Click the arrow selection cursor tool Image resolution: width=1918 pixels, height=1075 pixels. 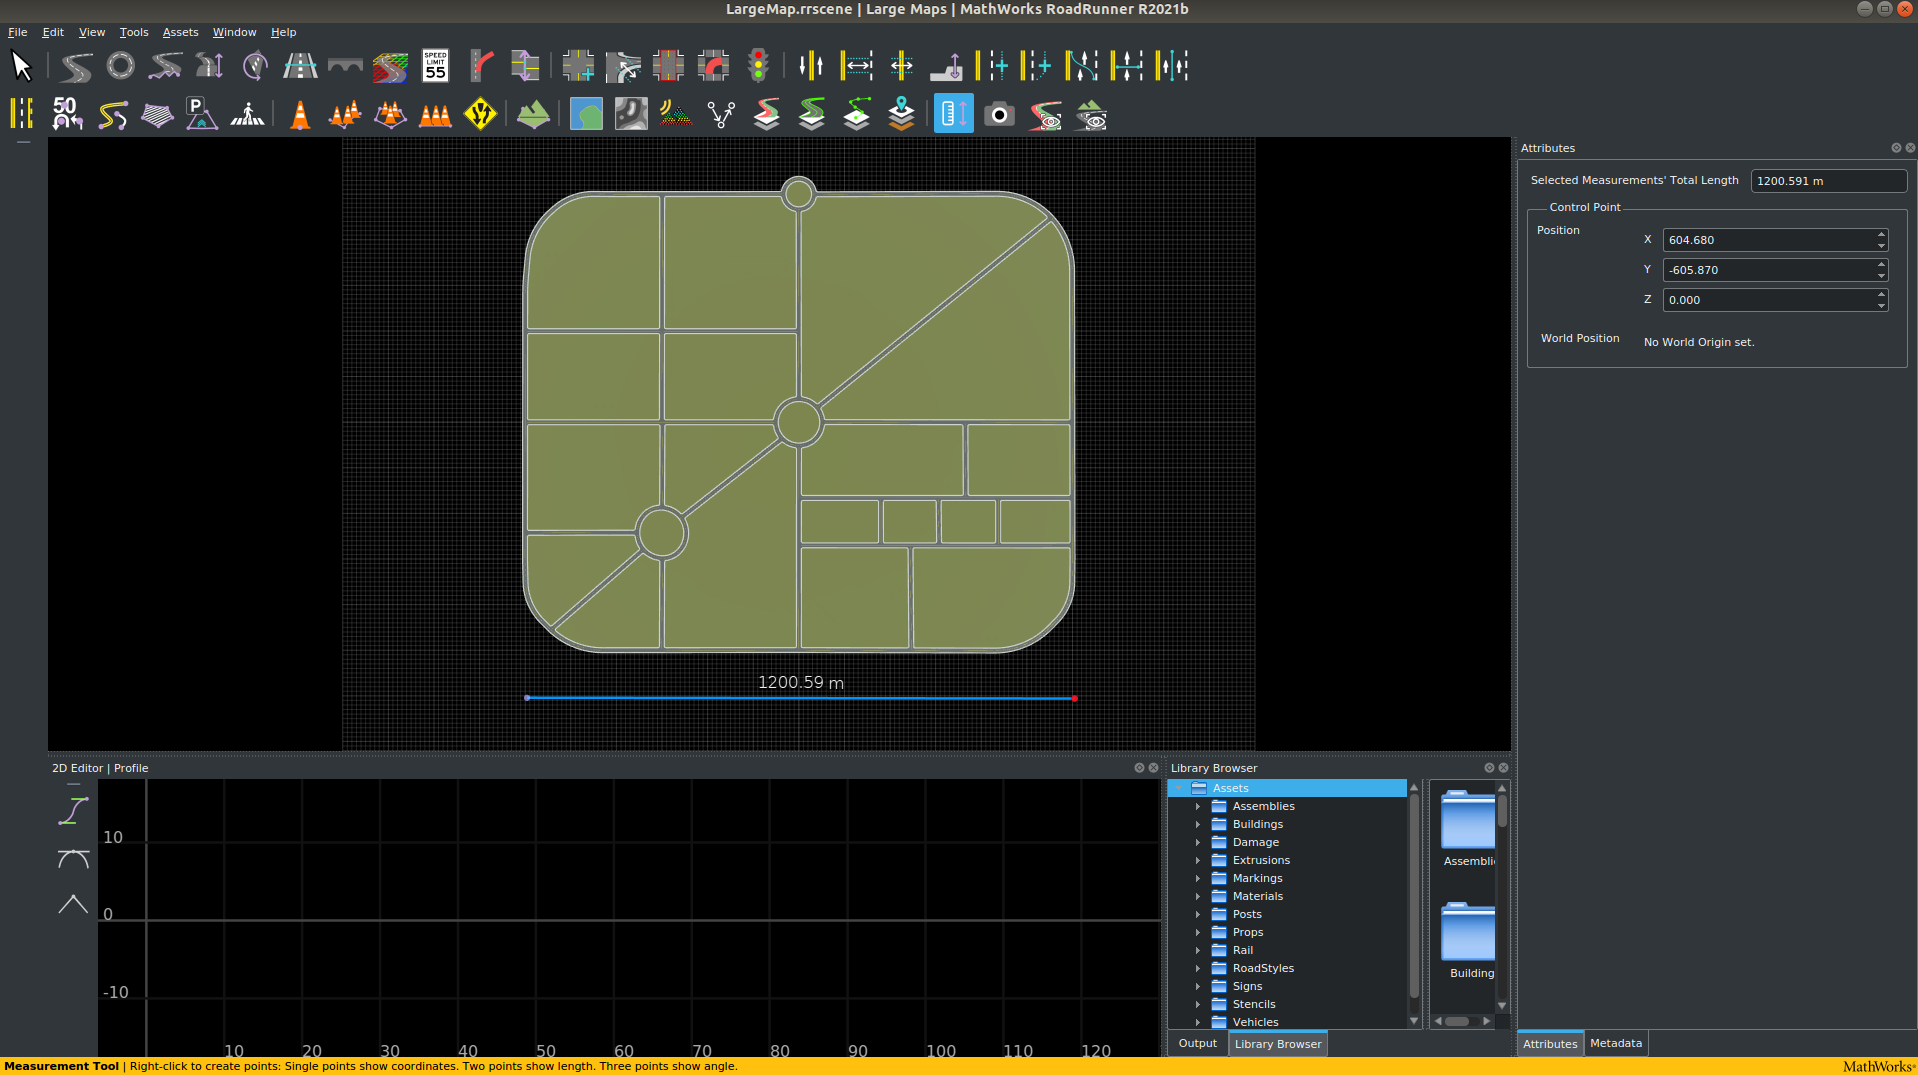coord(21,66)
